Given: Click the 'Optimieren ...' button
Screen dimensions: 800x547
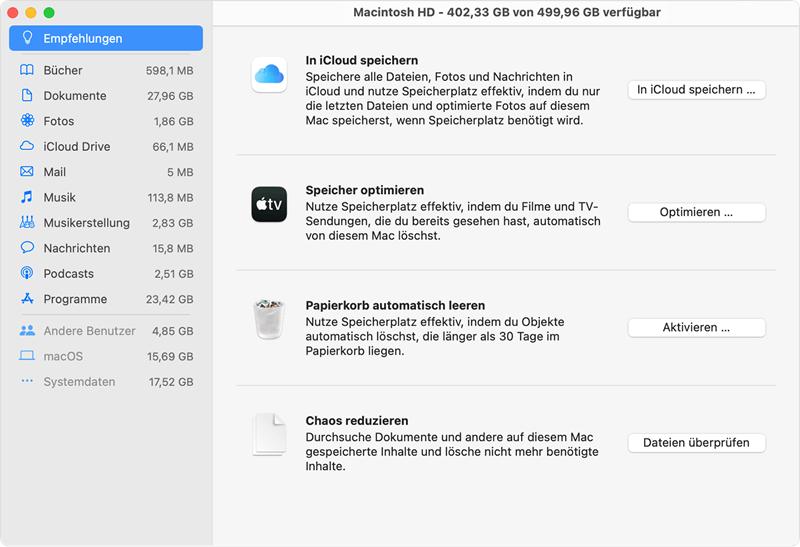Looking at the screenshot, I should [696, 212].
